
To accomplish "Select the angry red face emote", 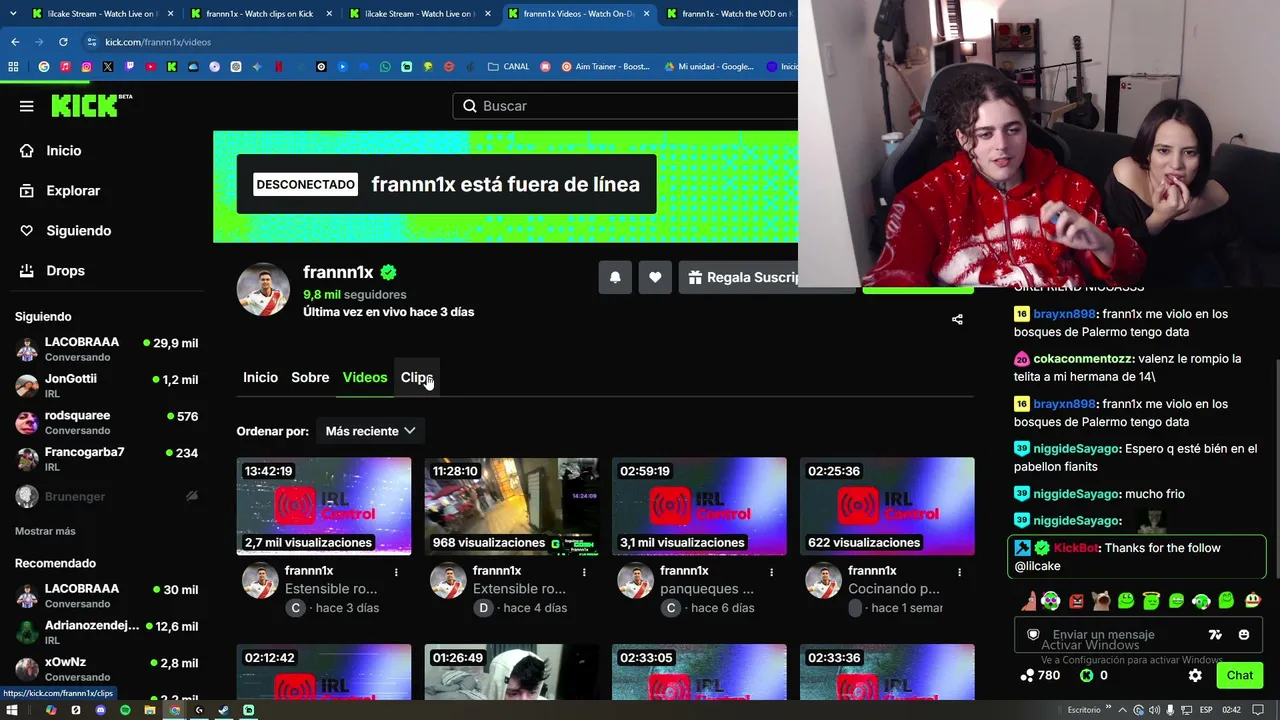I will [x=1076, y=601].
